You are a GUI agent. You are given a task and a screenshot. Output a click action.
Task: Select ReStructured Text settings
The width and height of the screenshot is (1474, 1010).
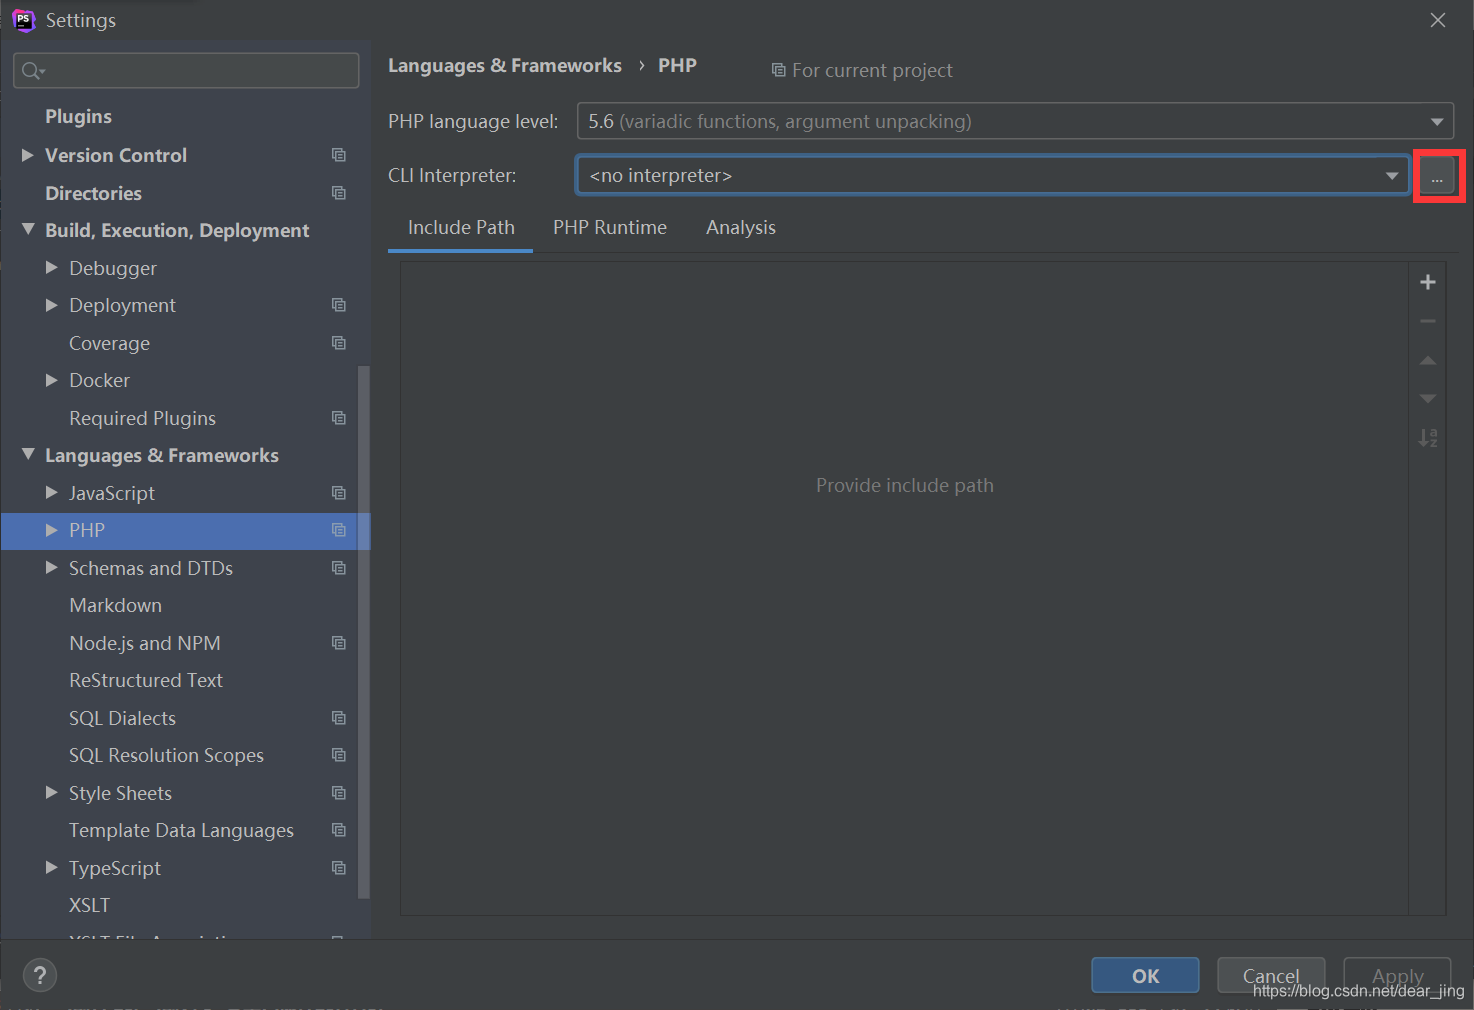tap(146, 680)
